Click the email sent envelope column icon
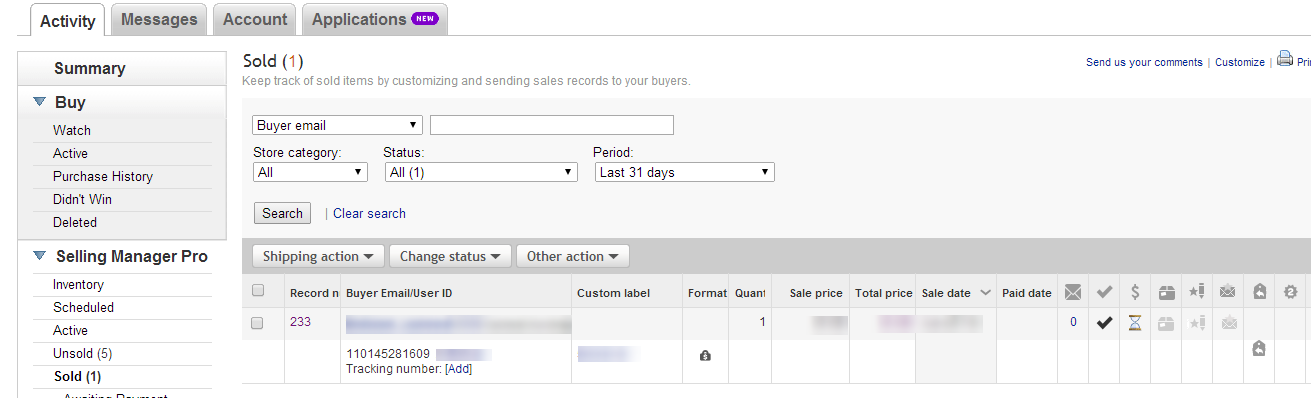Image resolution: width=1311 pixels, height=398 pixels. (x=1073, y=292)
